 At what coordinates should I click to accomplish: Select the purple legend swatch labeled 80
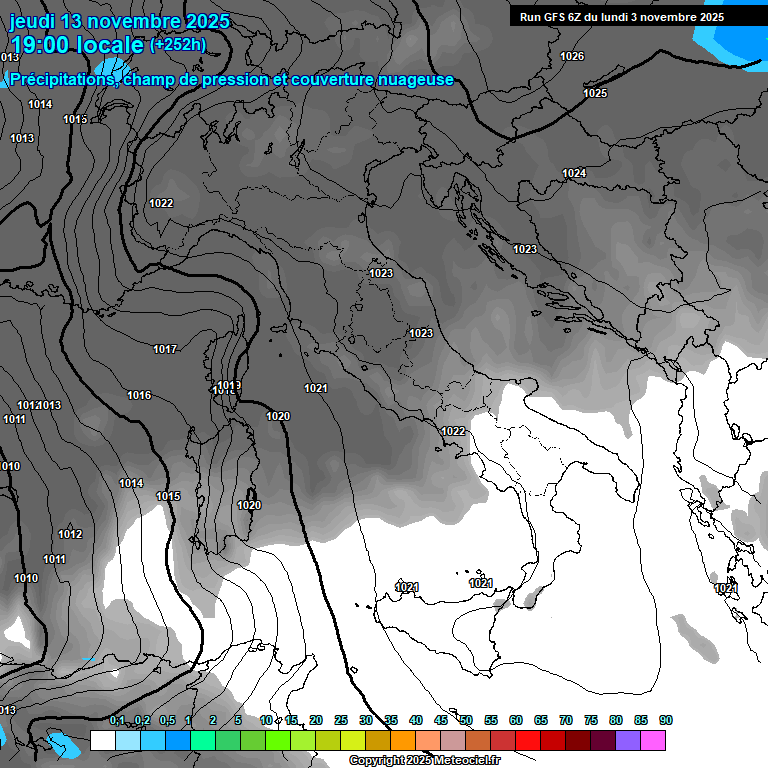(x=627, y=741)
